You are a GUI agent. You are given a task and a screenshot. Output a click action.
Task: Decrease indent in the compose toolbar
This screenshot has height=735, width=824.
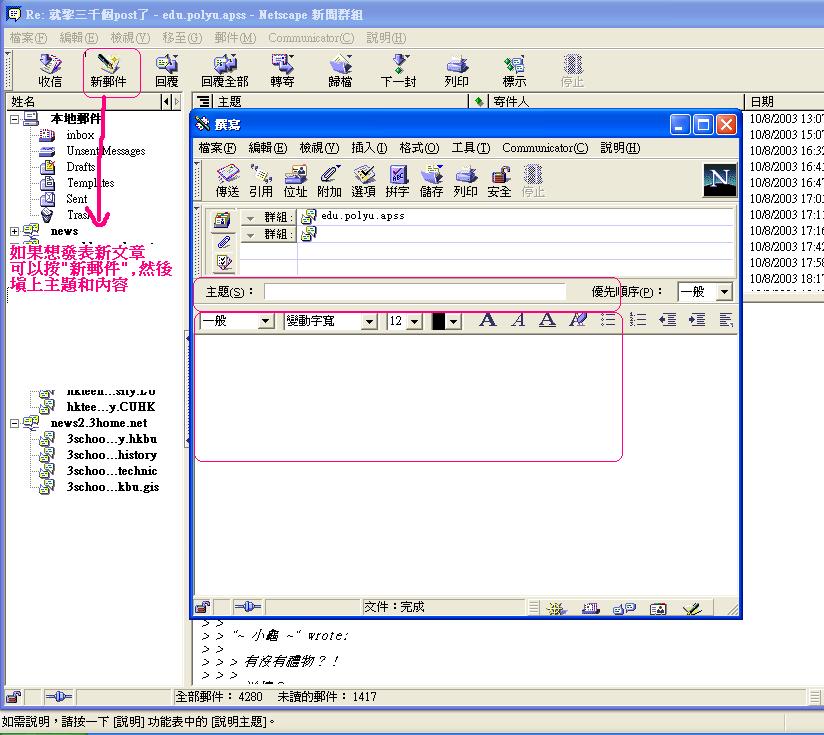[667, 320]
